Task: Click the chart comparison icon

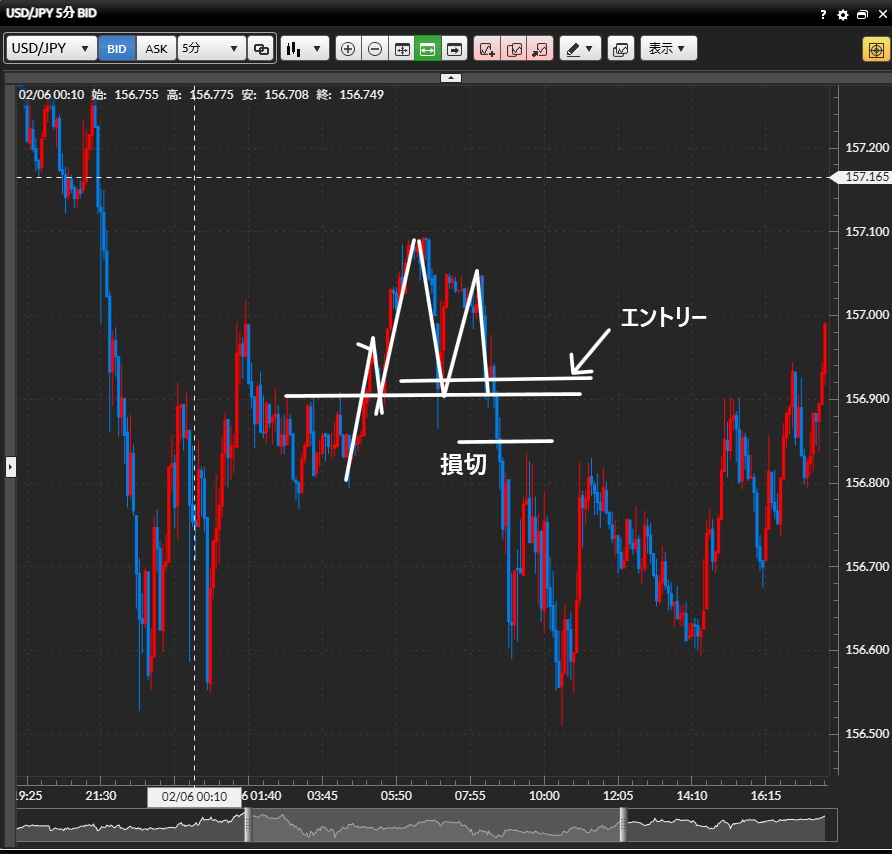Action: (621, 48)
